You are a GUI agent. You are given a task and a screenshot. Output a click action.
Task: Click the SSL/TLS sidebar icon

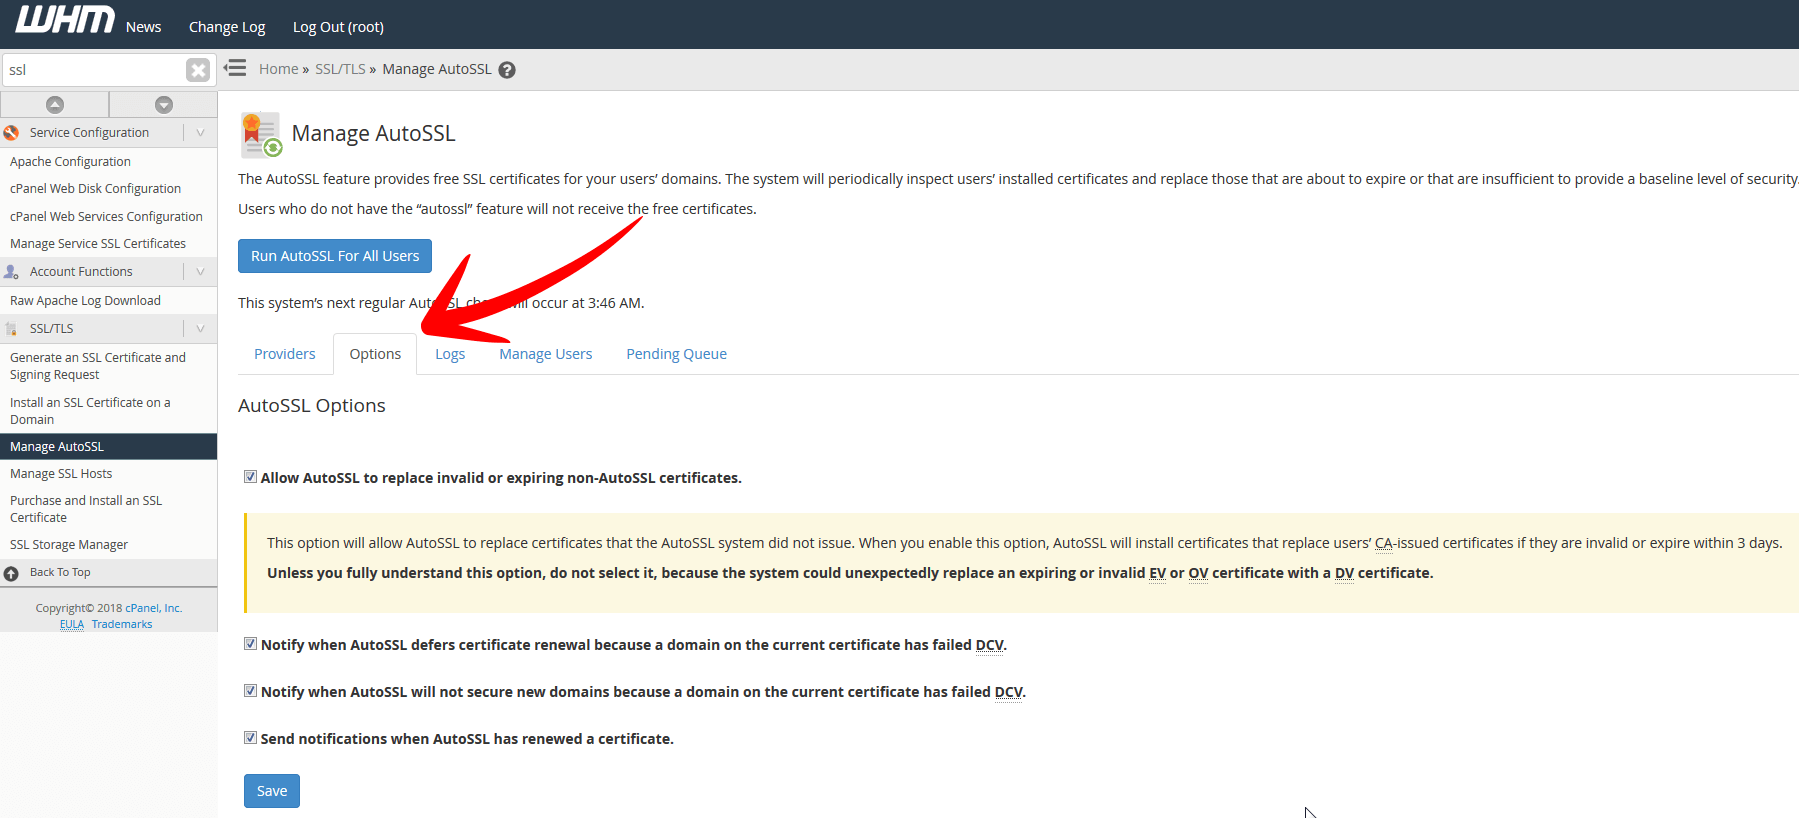(11, 329)
